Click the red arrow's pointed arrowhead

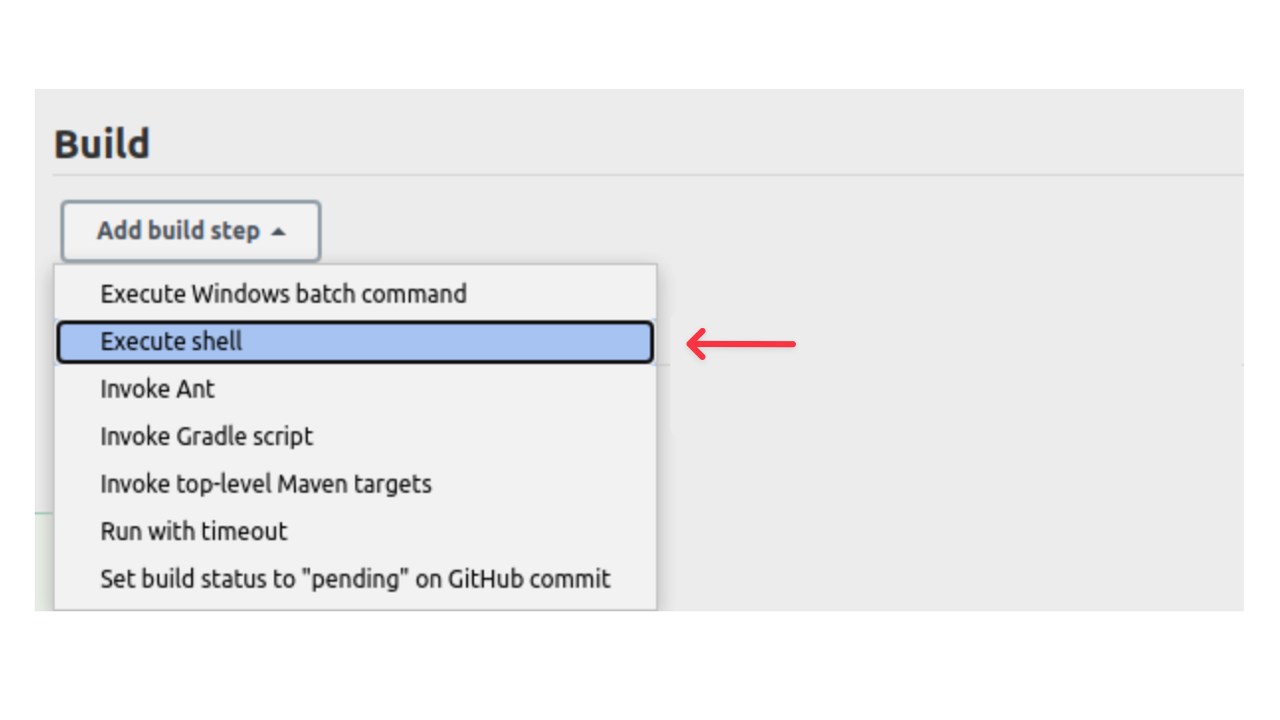tap(694, 344)
